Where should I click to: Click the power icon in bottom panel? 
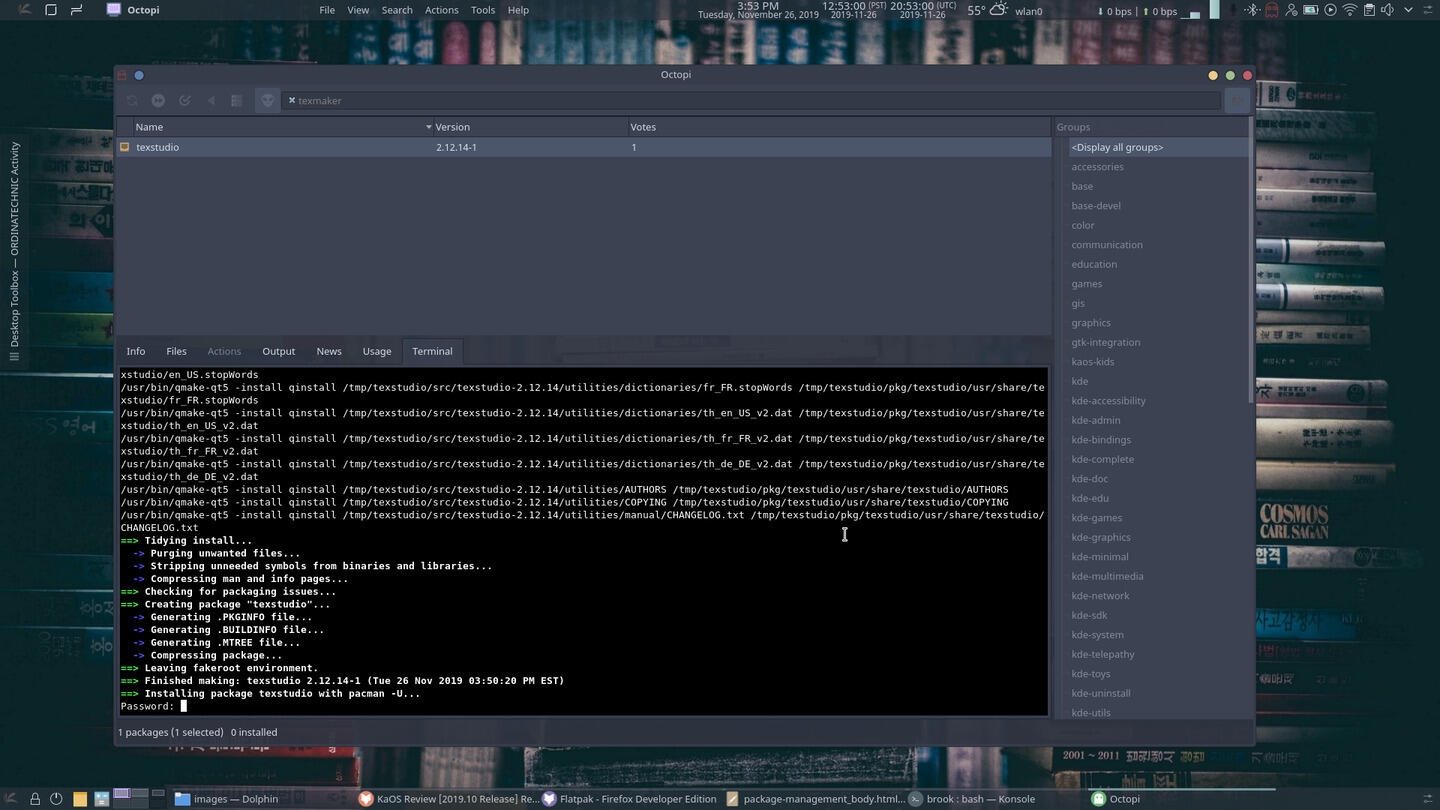pyautogui.click(x=56, y=799)
